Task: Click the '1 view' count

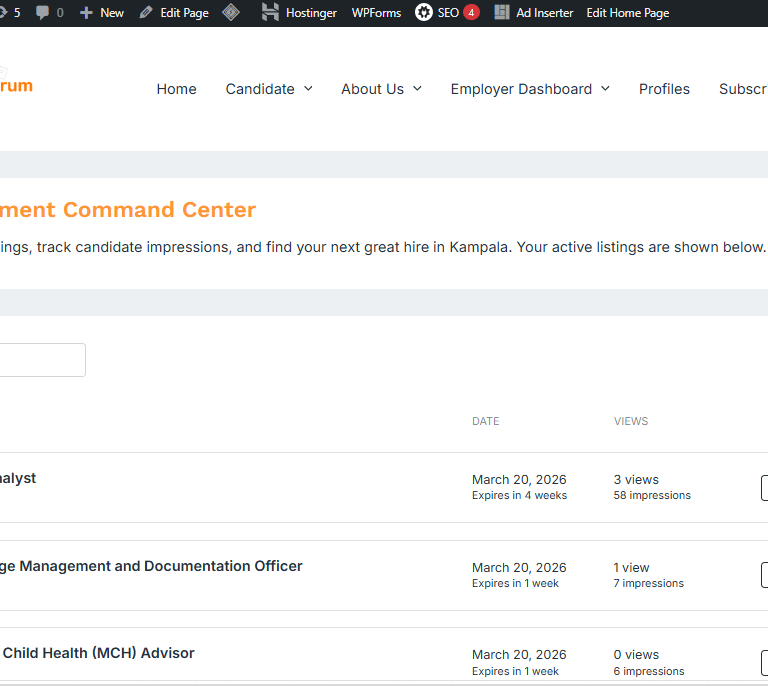Action: [631, 568]
